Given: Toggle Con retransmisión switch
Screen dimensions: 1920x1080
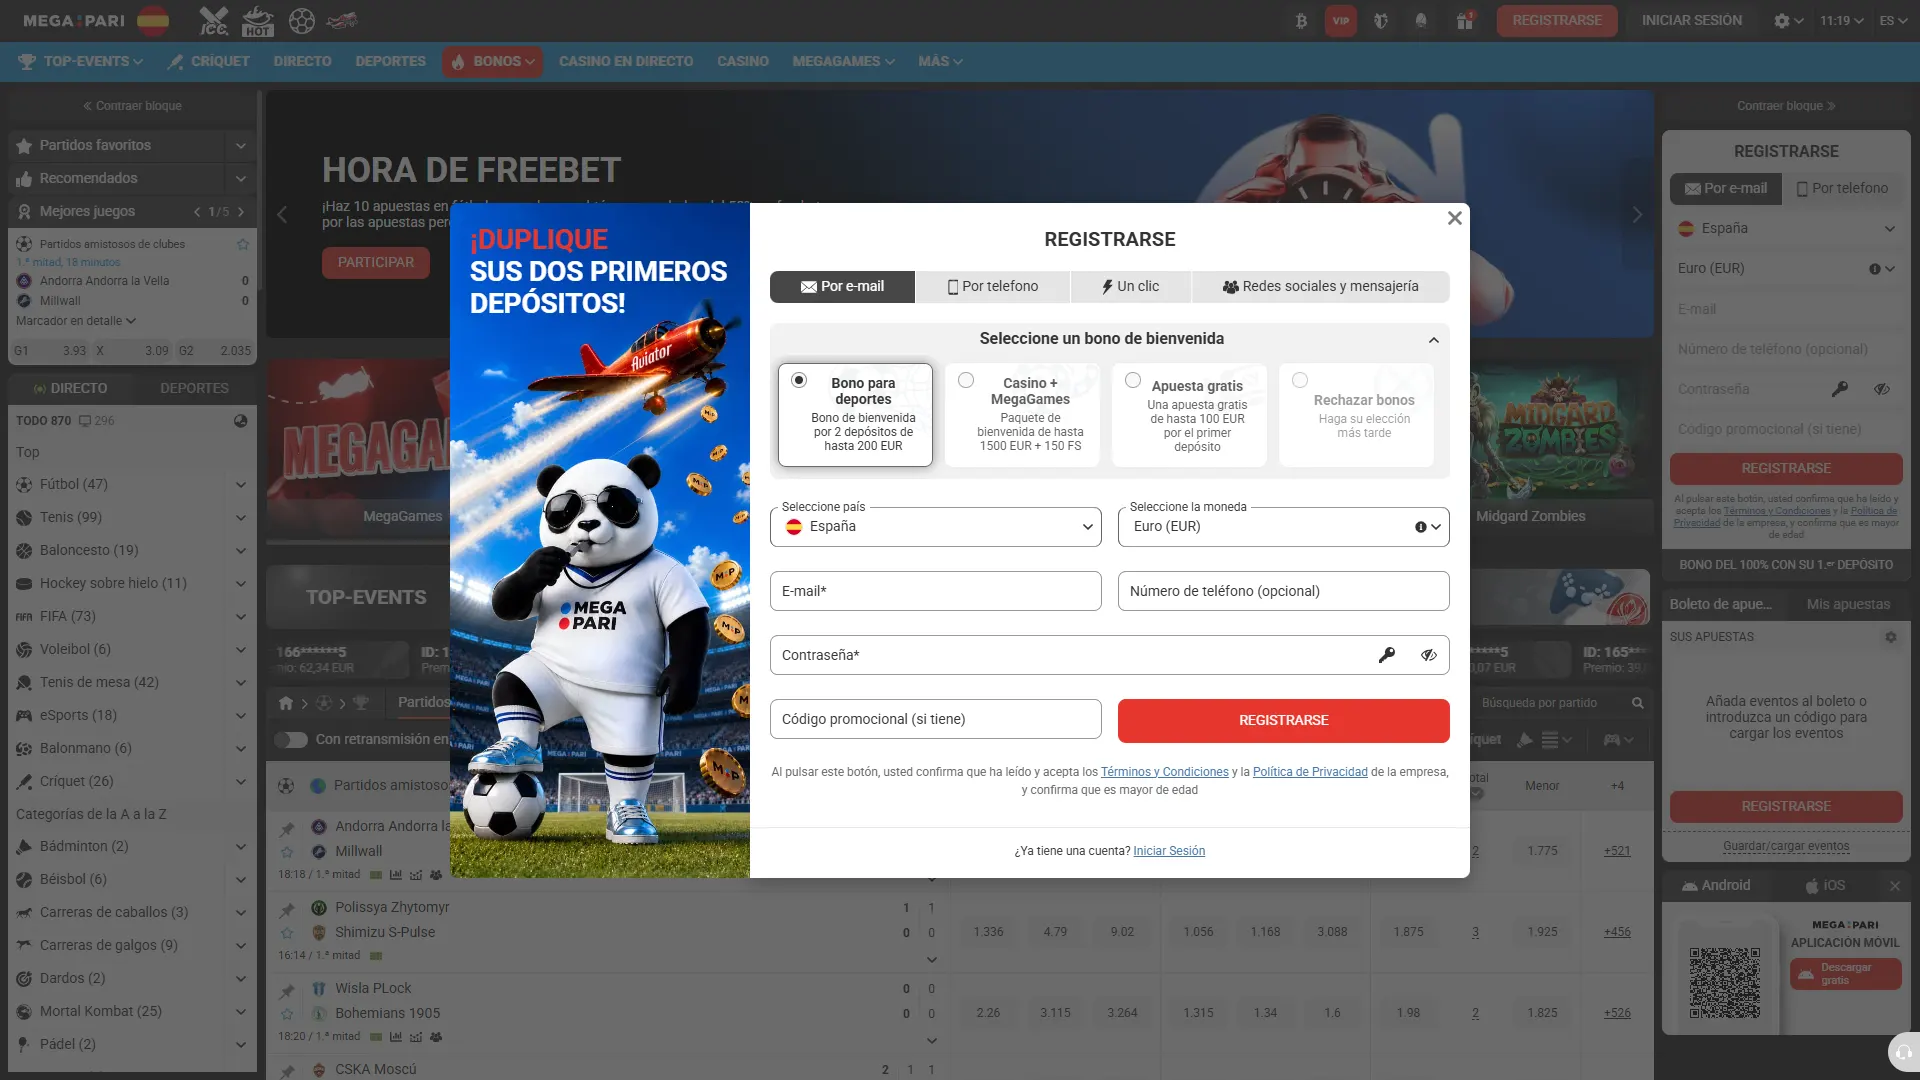Looking at the screenshot, I should coord(291,740).
